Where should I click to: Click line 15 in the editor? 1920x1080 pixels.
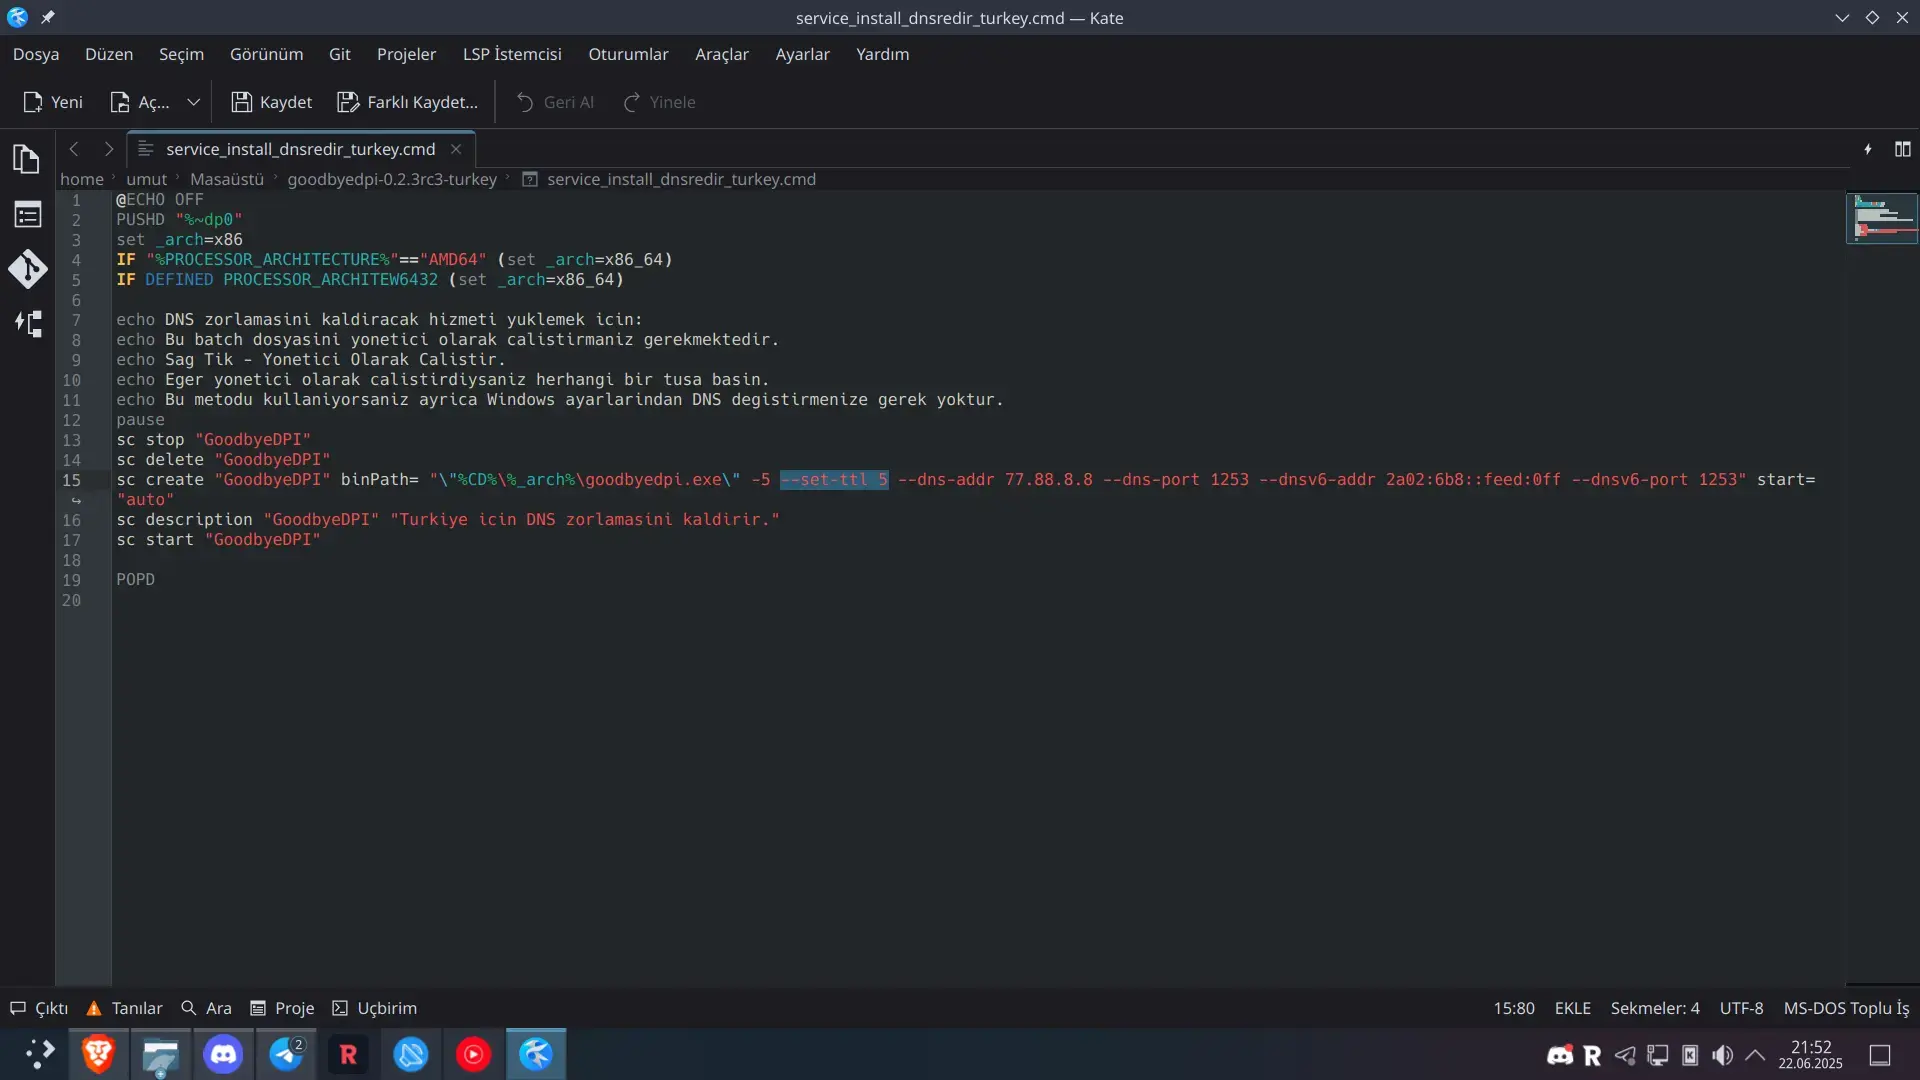pos(965,489)
